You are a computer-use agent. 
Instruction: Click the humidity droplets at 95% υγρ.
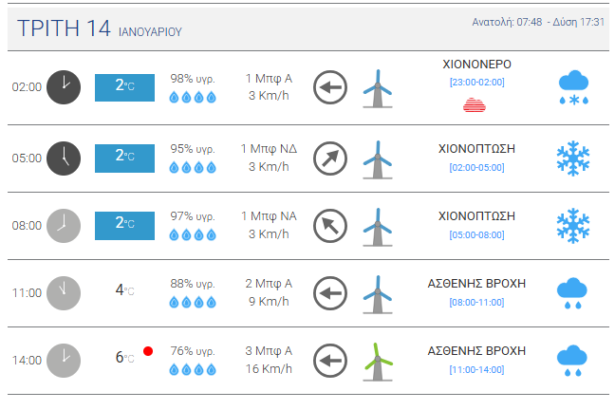click(x=192, y=166)
